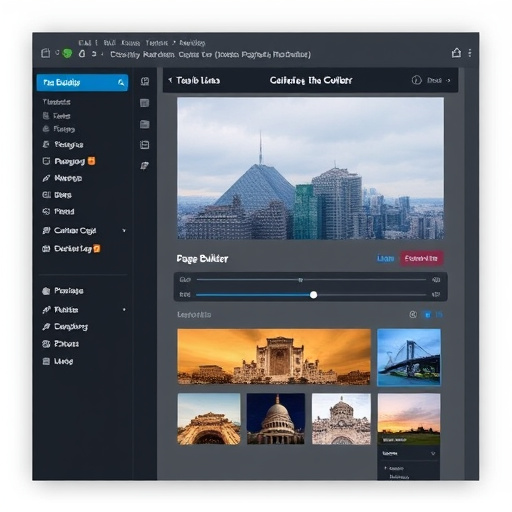Click the info circle icon in the dark header
The height and width of the screenshot is (512, 512).
[x=417, y=80]
